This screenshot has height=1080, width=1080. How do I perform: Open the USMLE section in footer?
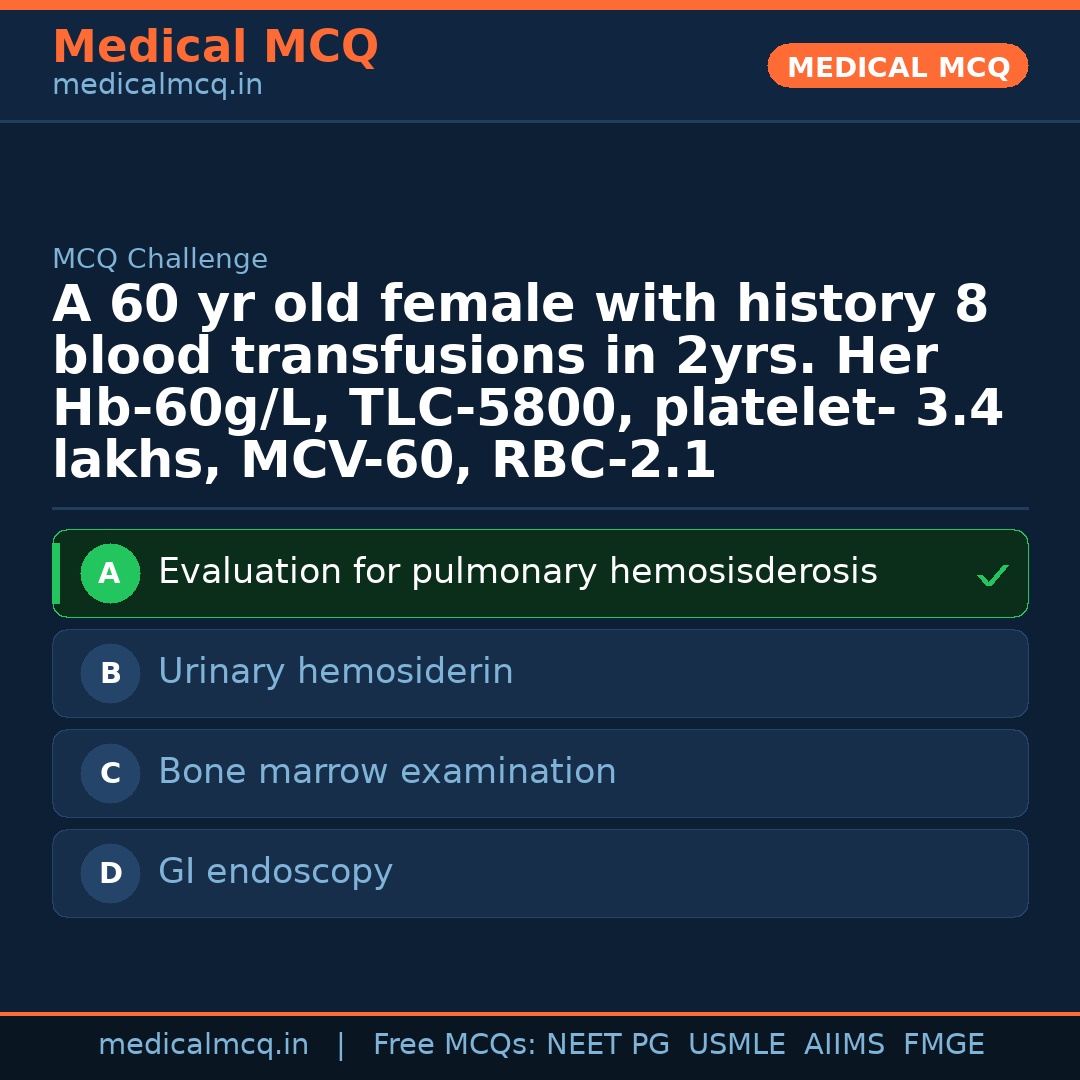tap(737, 1043)
